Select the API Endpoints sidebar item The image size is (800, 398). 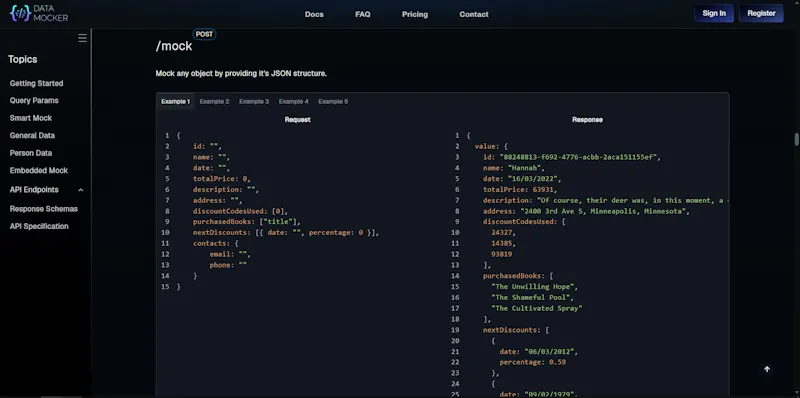[x=34, y=190]
